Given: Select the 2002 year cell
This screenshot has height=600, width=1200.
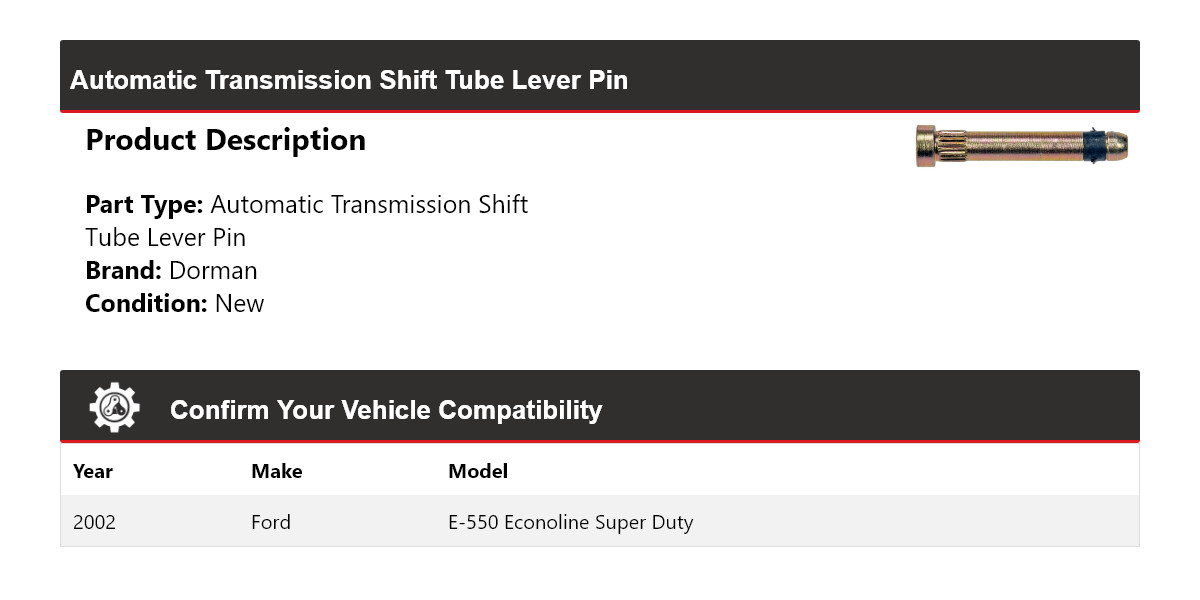Looking at the screenshot, I should point(94,522).
